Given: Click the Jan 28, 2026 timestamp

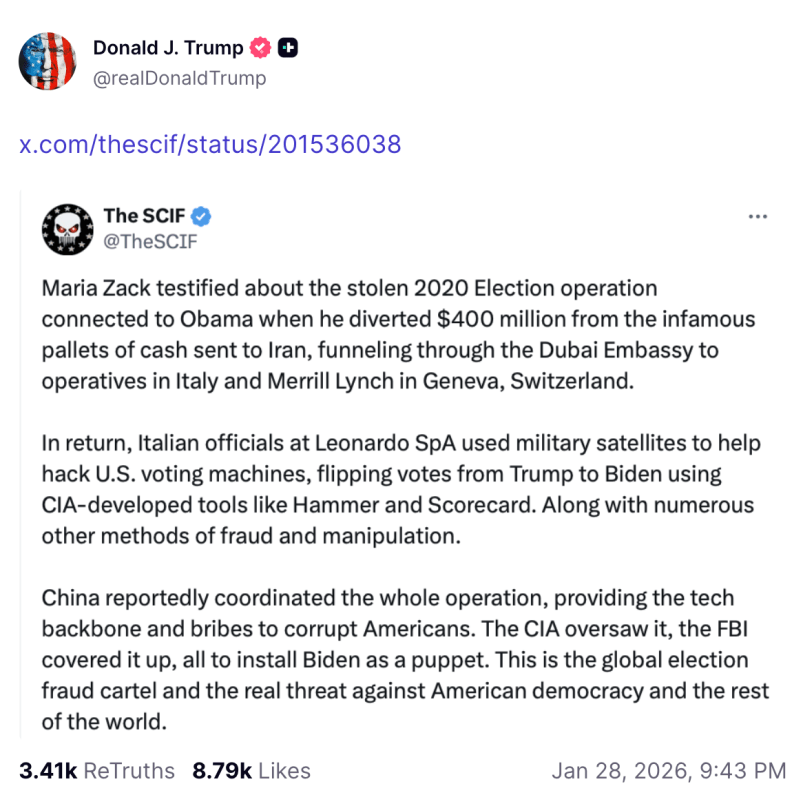Looking at the screenshot, I should click(x=667, y=771).
